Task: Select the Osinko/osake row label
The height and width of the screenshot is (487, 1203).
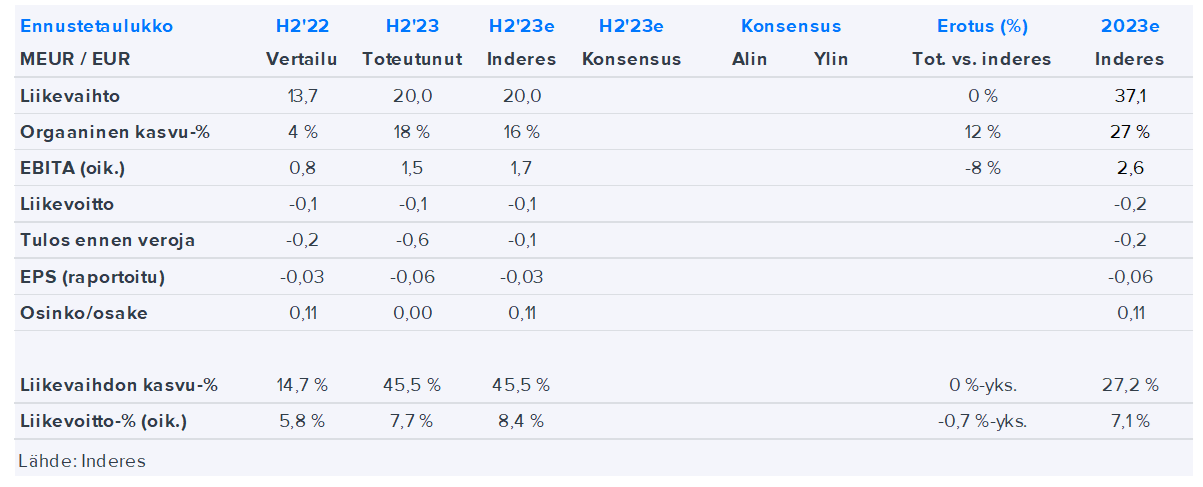Action: click(x=83, y=313)
